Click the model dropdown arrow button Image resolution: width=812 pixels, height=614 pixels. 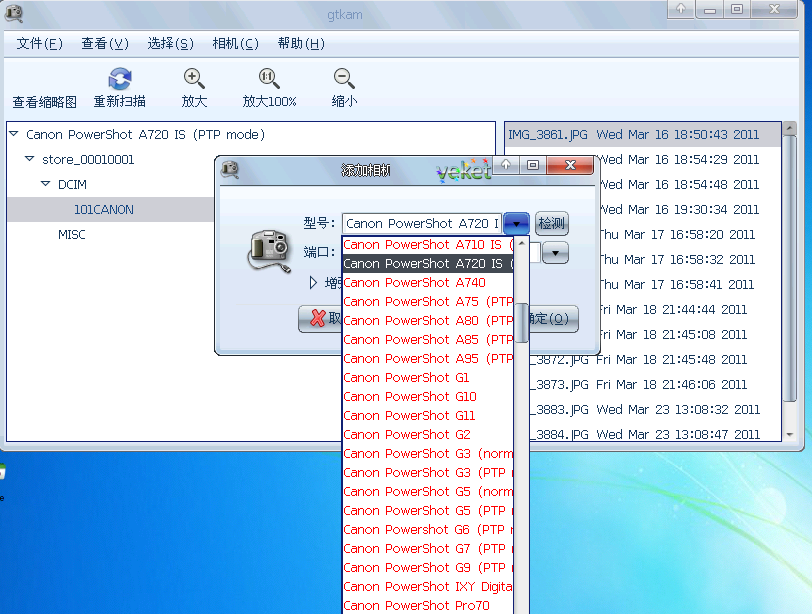[516, 224]
